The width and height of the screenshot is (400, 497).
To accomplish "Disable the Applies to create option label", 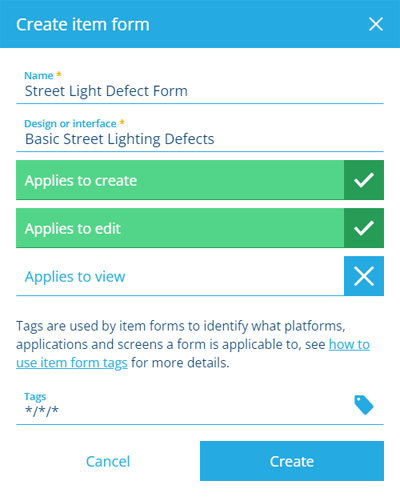I will [81, 181].
